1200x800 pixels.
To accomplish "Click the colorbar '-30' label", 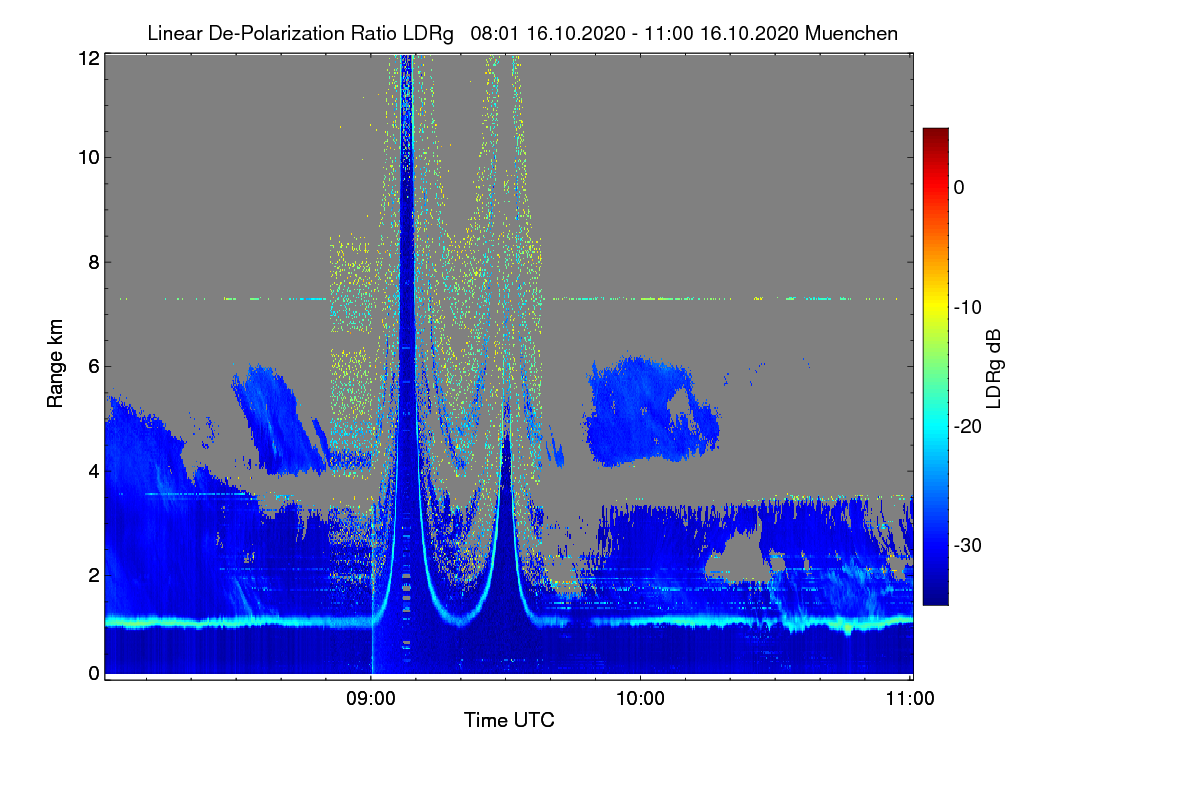I will pos(967,546).
